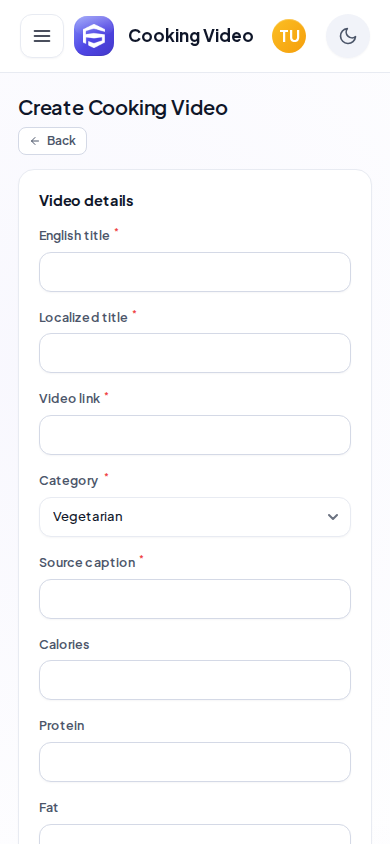Click into the Localized title field

[195, 353]
